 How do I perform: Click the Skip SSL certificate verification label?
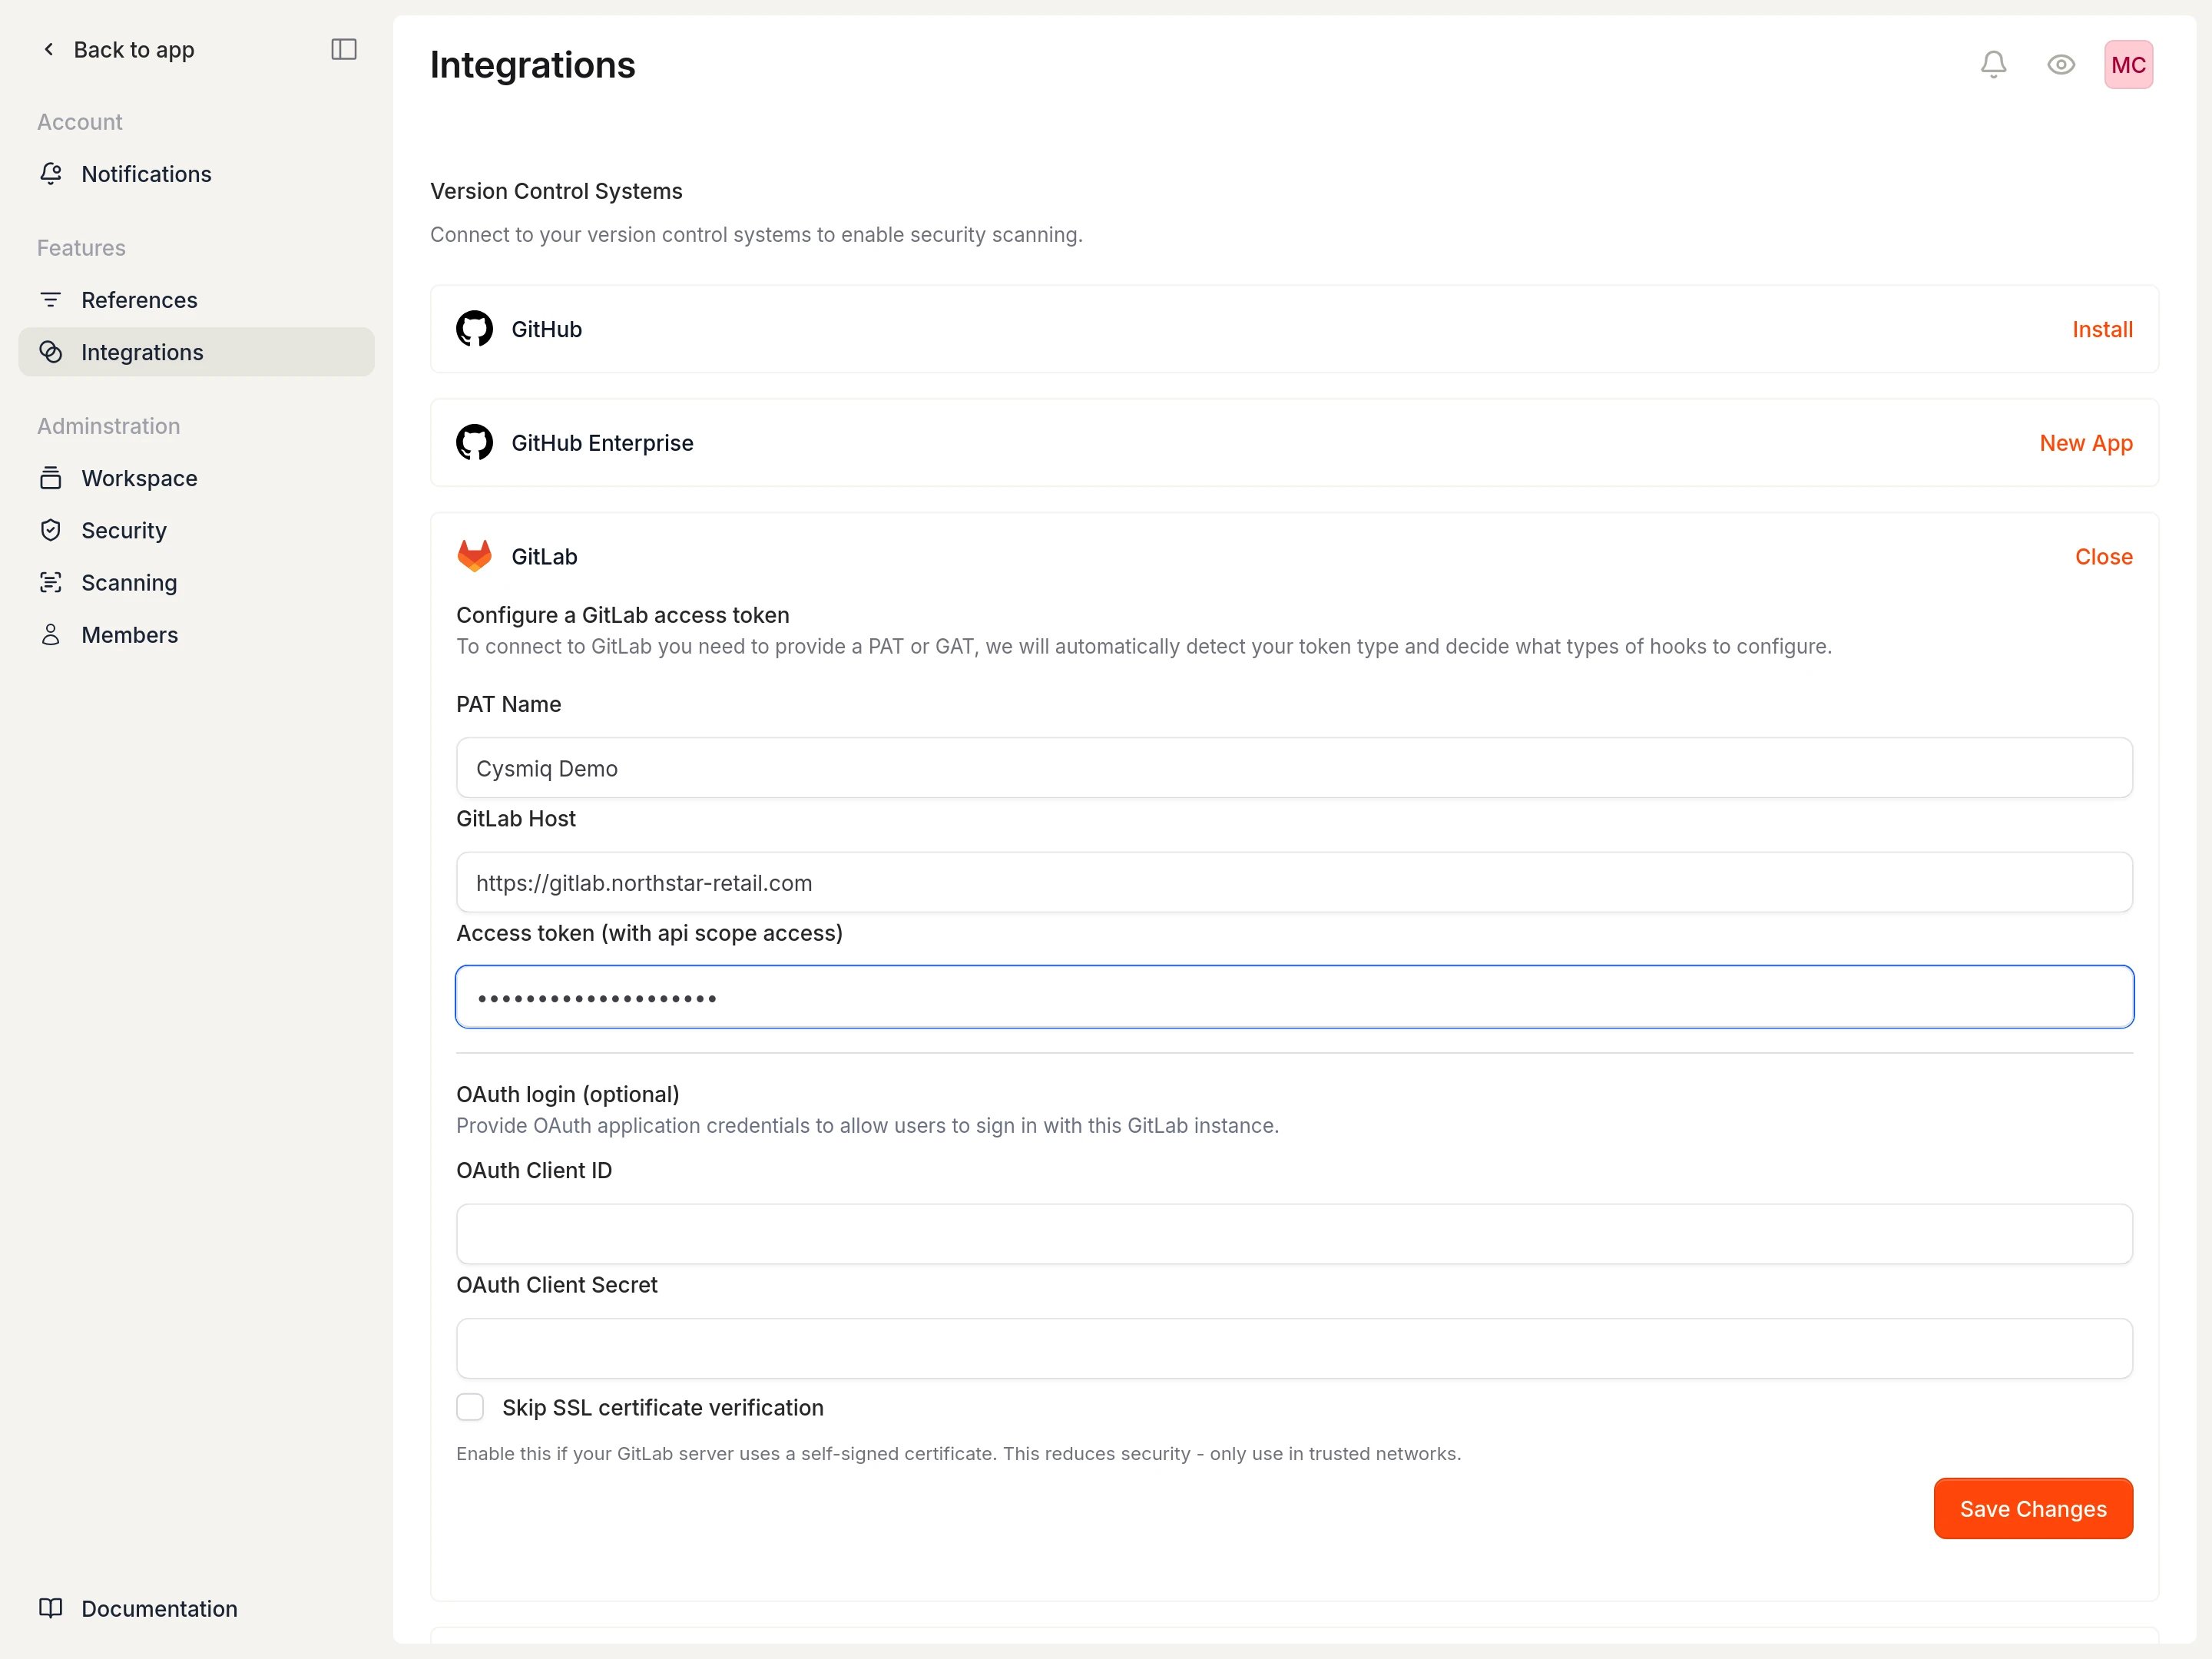[663, 1407]
